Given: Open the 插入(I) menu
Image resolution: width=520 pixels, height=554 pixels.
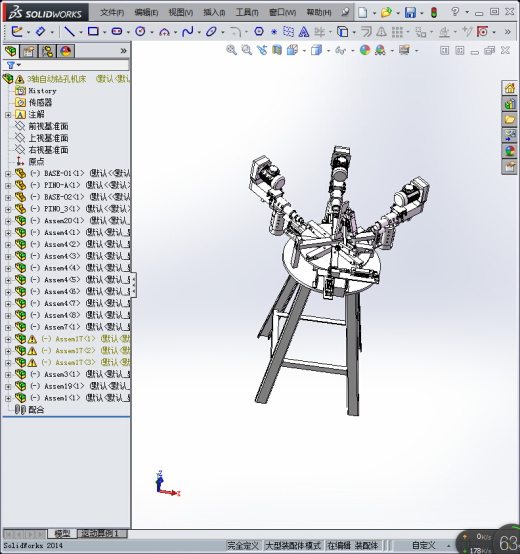Looking at the screenshot, I should coord(214,13).
